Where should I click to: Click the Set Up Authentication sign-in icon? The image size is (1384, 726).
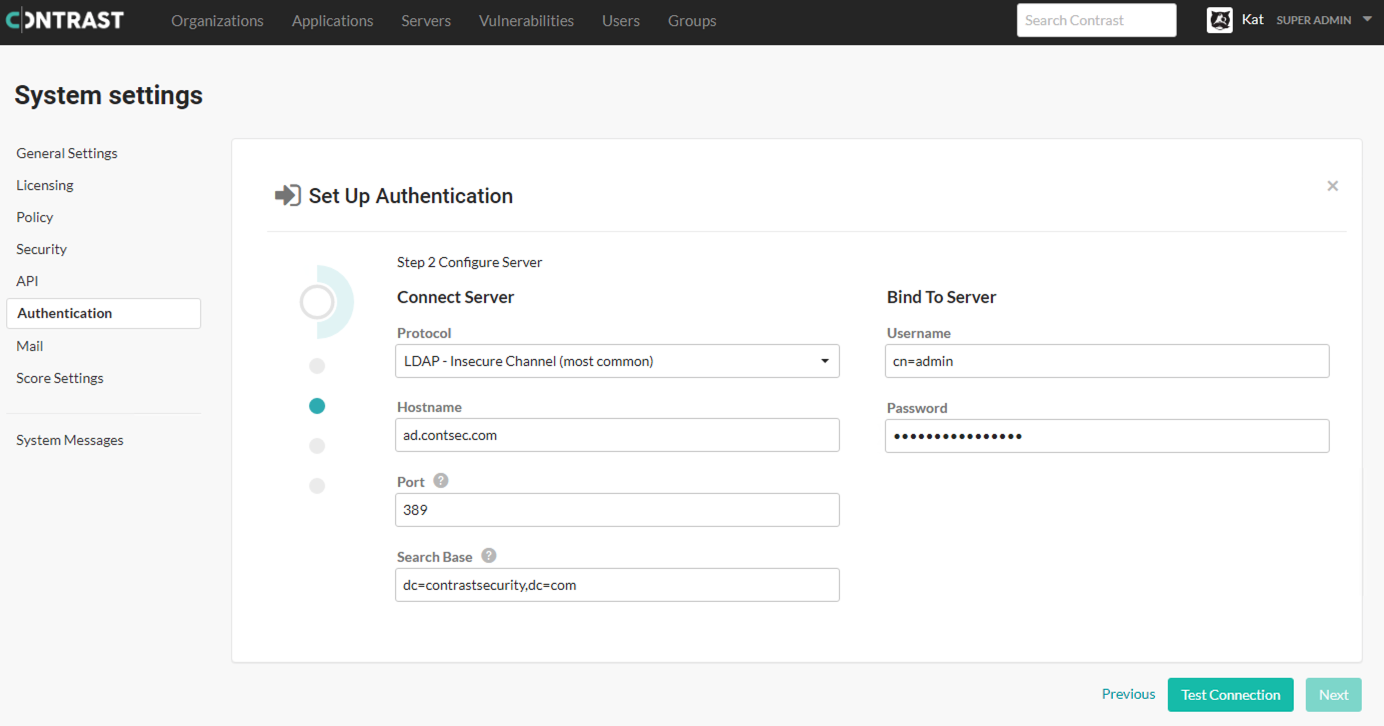click(x=288, y=195)
